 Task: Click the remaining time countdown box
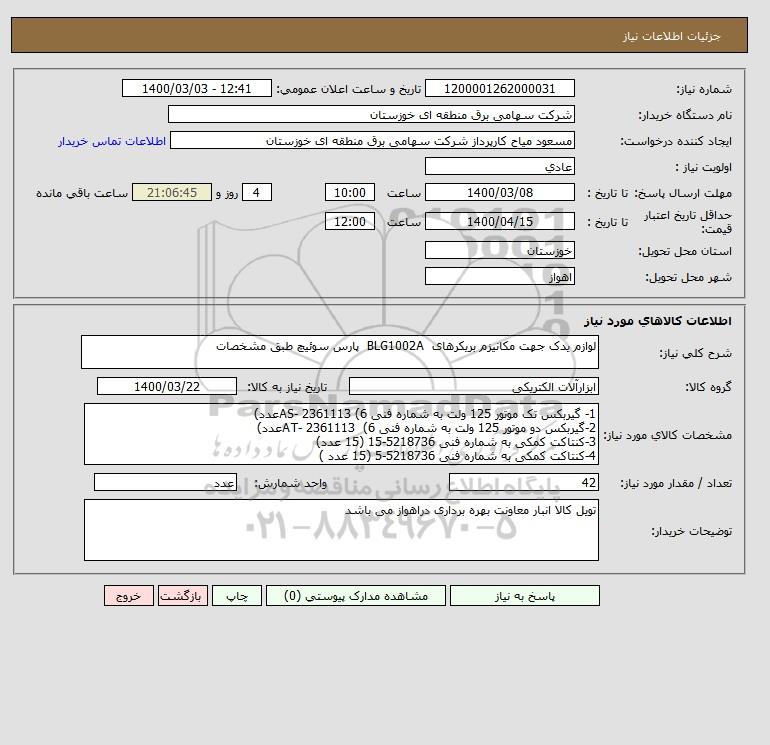[x=172, y=193]
